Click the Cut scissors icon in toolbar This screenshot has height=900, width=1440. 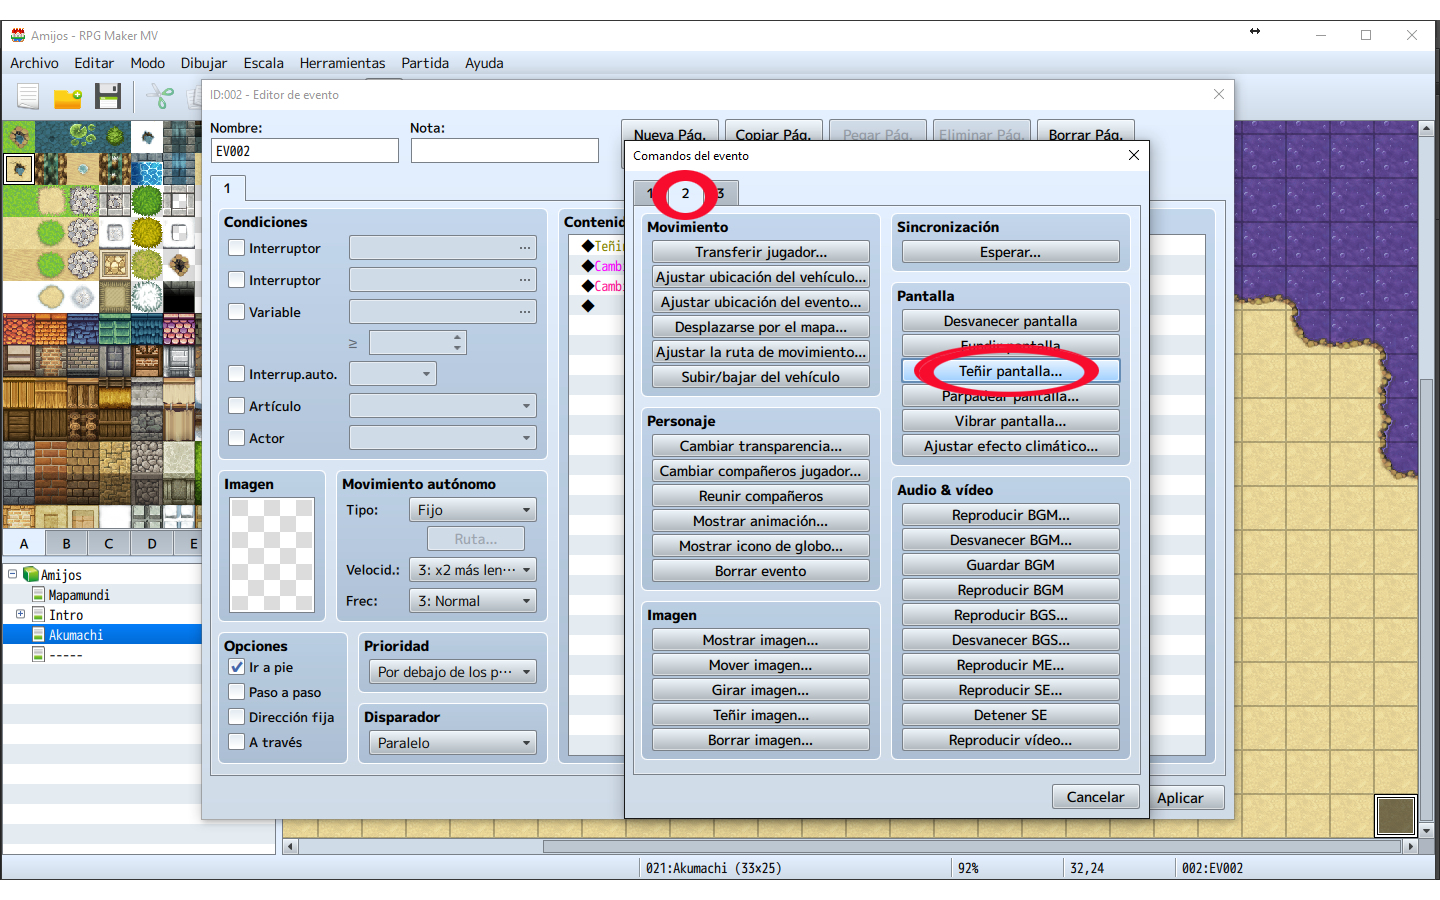160,97
